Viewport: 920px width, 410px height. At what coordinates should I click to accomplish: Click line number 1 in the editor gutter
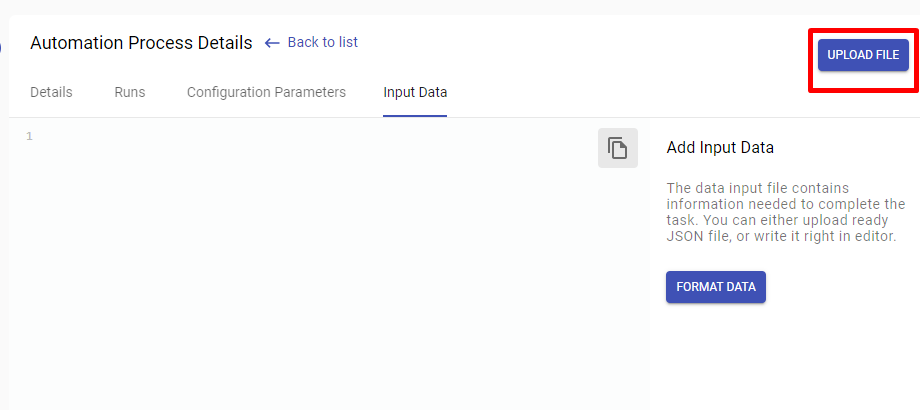click(x=29, y=137)
